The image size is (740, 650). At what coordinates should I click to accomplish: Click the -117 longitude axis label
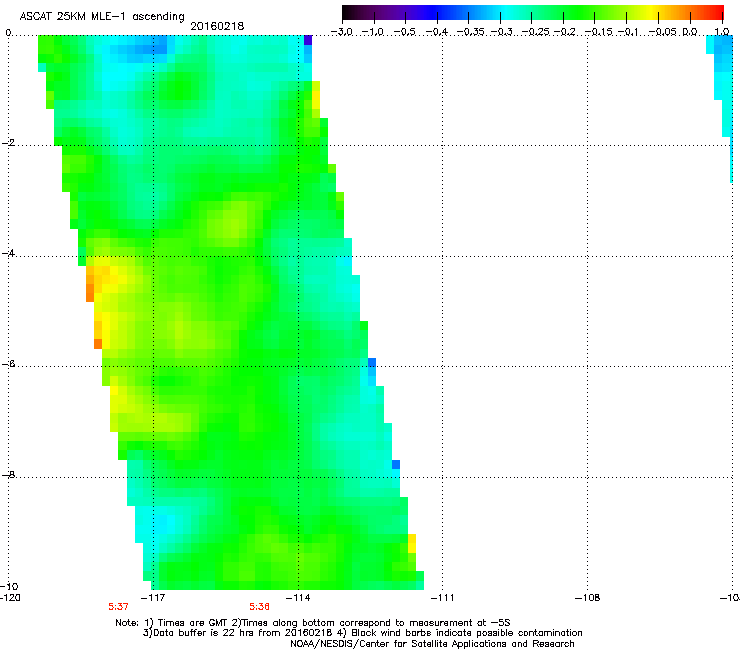(154, 598)
